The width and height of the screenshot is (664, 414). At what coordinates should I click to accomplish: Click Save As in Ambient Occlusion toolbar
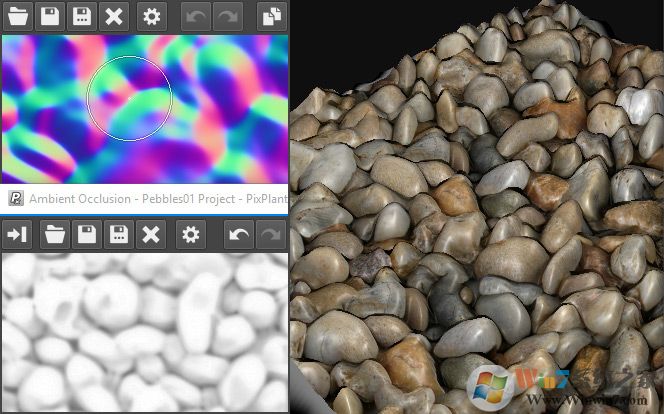(119, 234)
